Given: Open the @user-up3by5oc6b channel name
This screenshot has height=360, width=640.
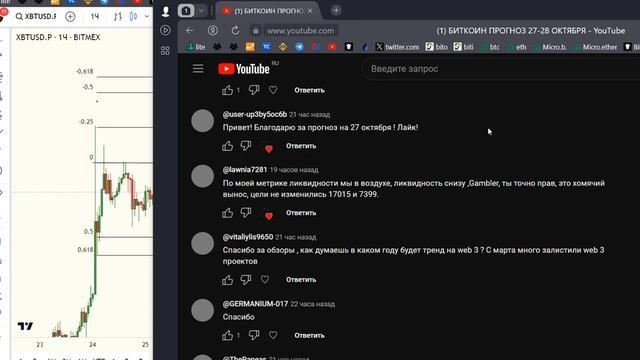Looking at the screenshot, I should 255,114.
